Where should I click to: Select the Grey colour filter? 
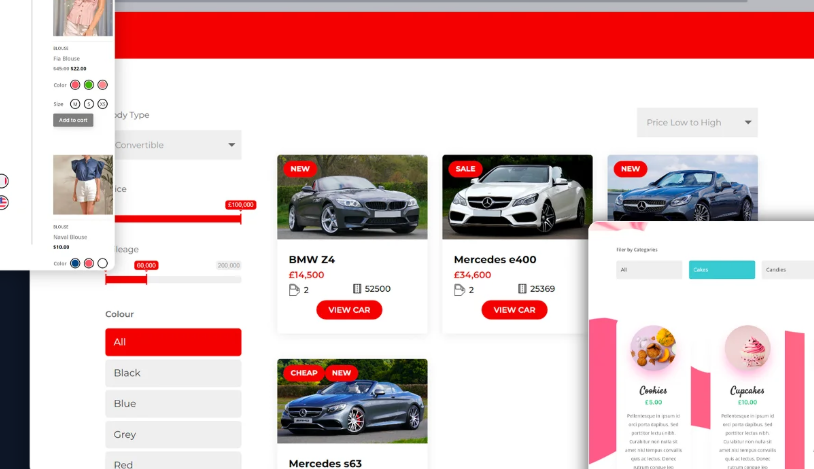click(x=173, y=434)
